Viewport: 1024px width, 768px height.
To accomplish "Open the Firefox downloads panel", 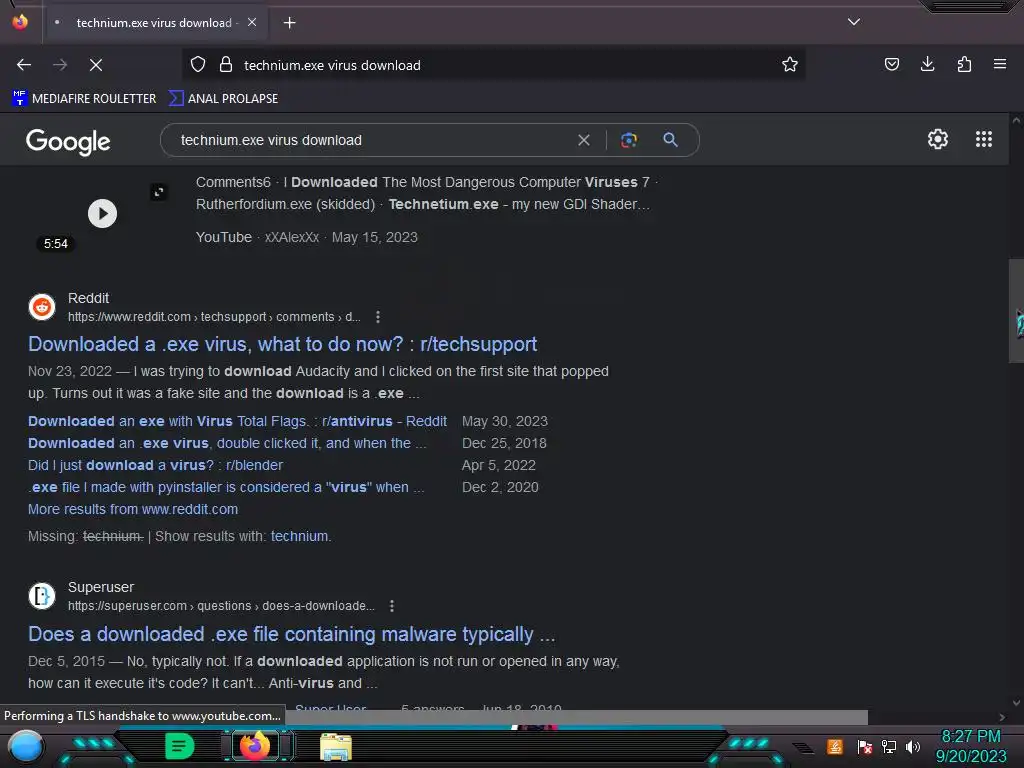I will (x=927, y=65).
